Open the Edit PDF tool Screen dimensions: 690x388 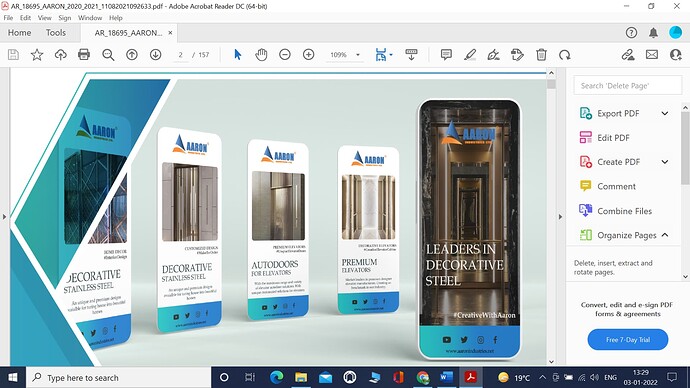613,138
